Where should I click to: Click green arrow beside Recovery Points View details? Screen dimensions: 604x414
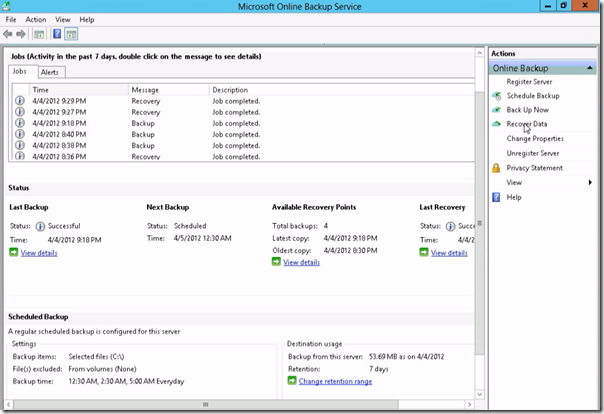point(276,262)
